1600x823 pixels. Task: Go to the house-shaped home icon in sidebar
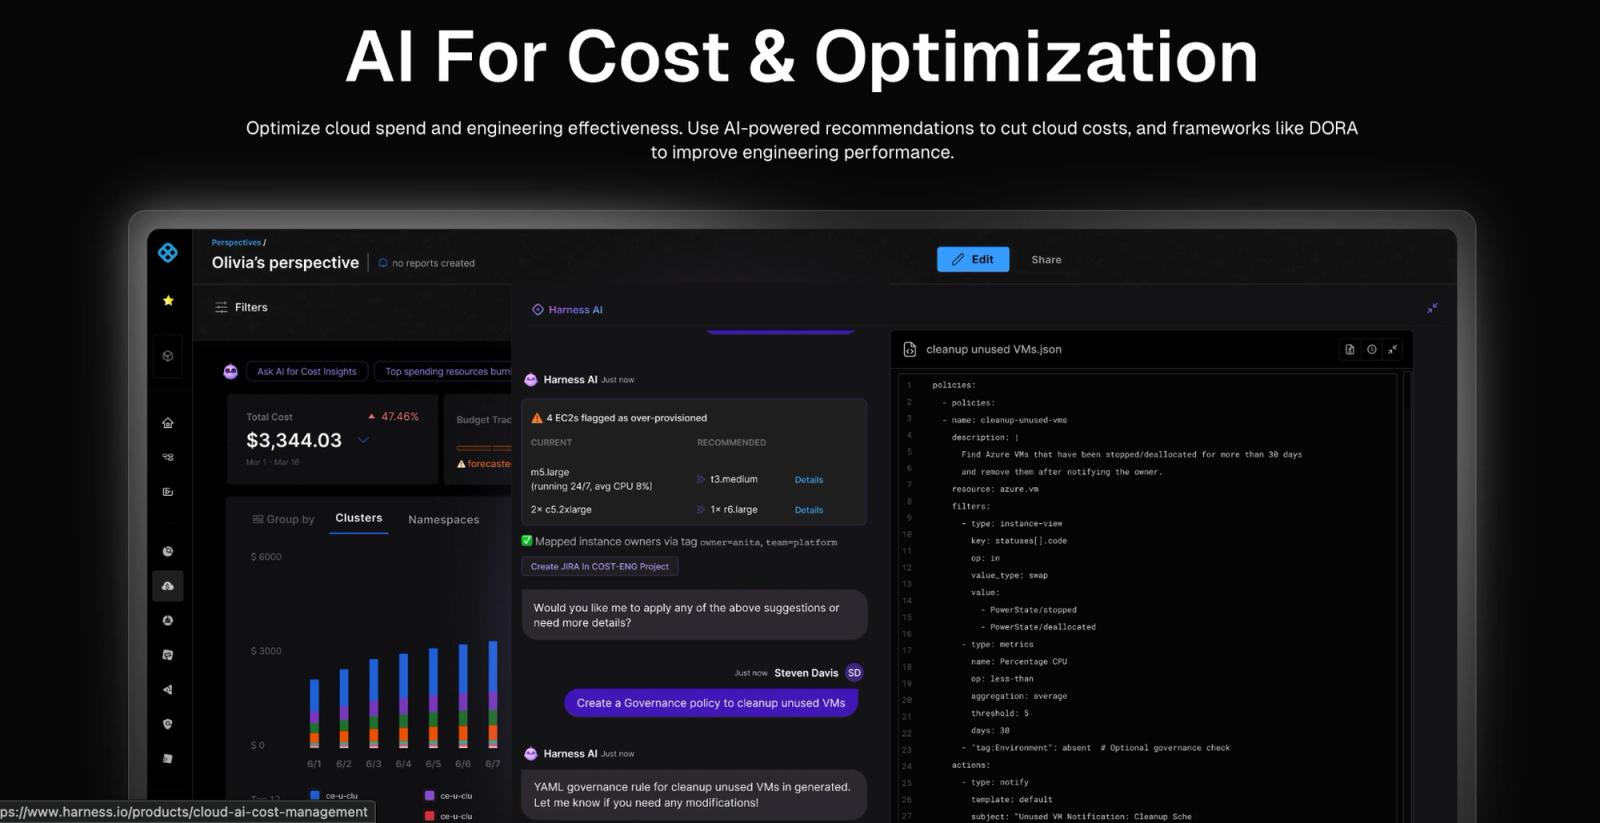(x=168, y=423)
